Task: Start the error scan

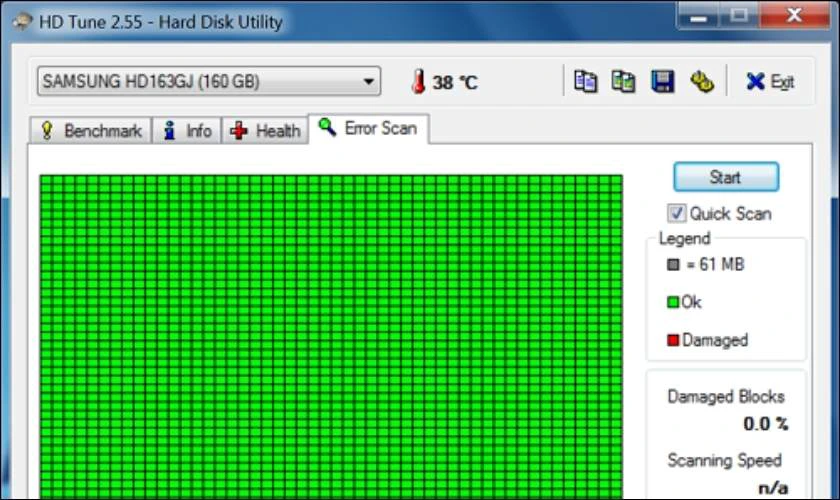Action: (726, 177)
